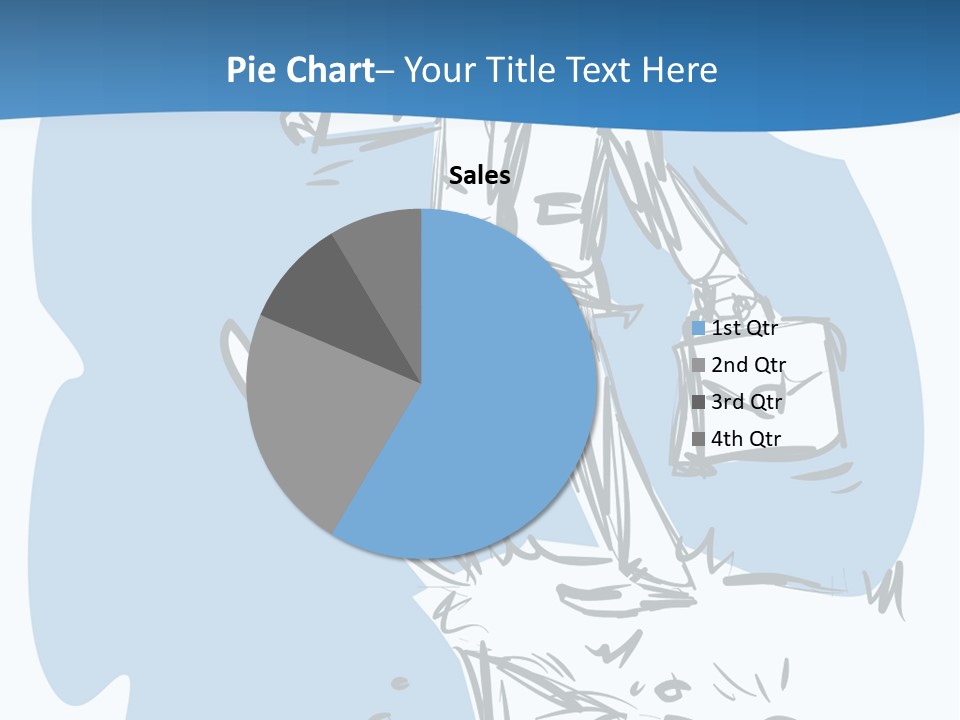Select the "1st Qtr" legend label
Viewport: 960px width, 720px height.
(x=744, y=328)
